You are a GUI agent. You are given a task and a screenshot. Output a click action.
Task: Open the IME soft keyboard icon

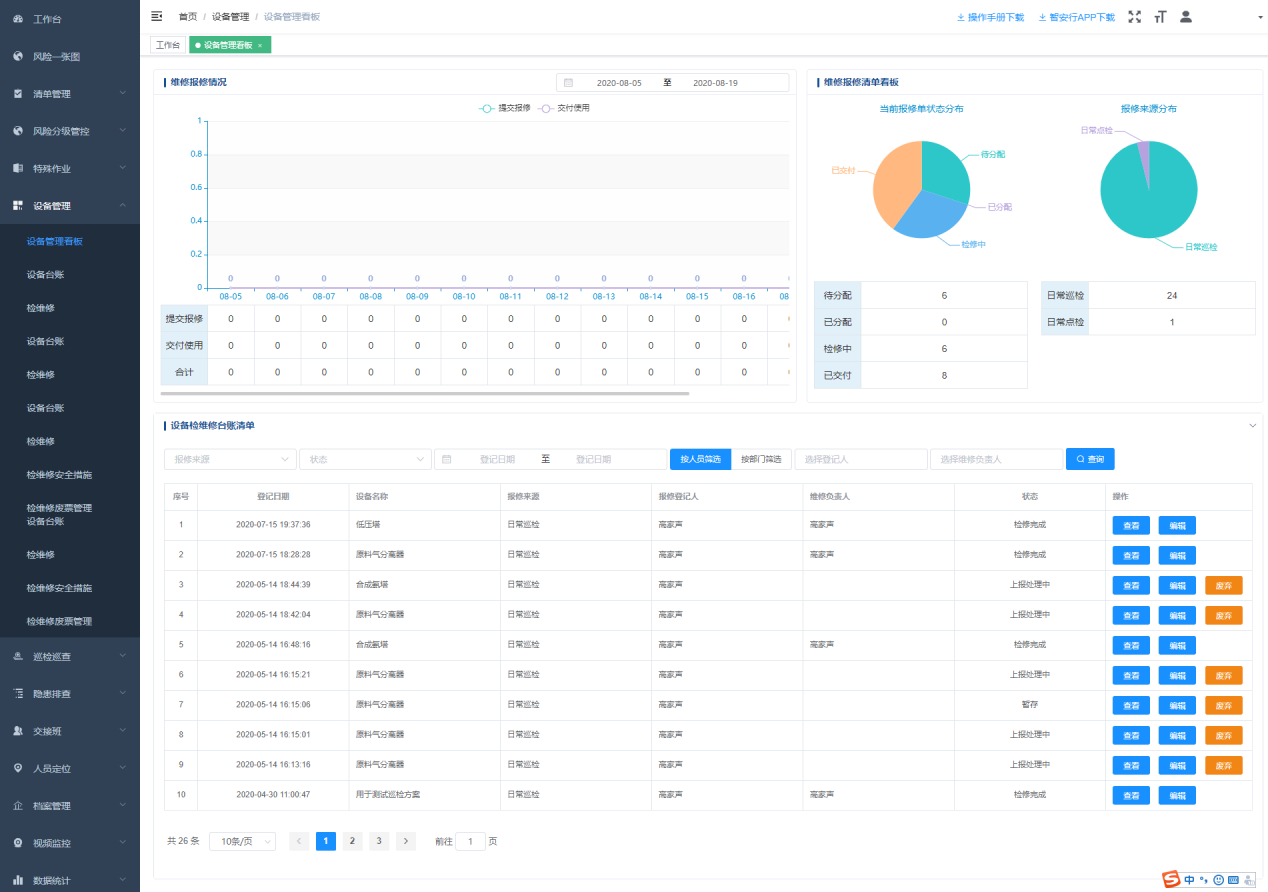tap(1233, 880)
